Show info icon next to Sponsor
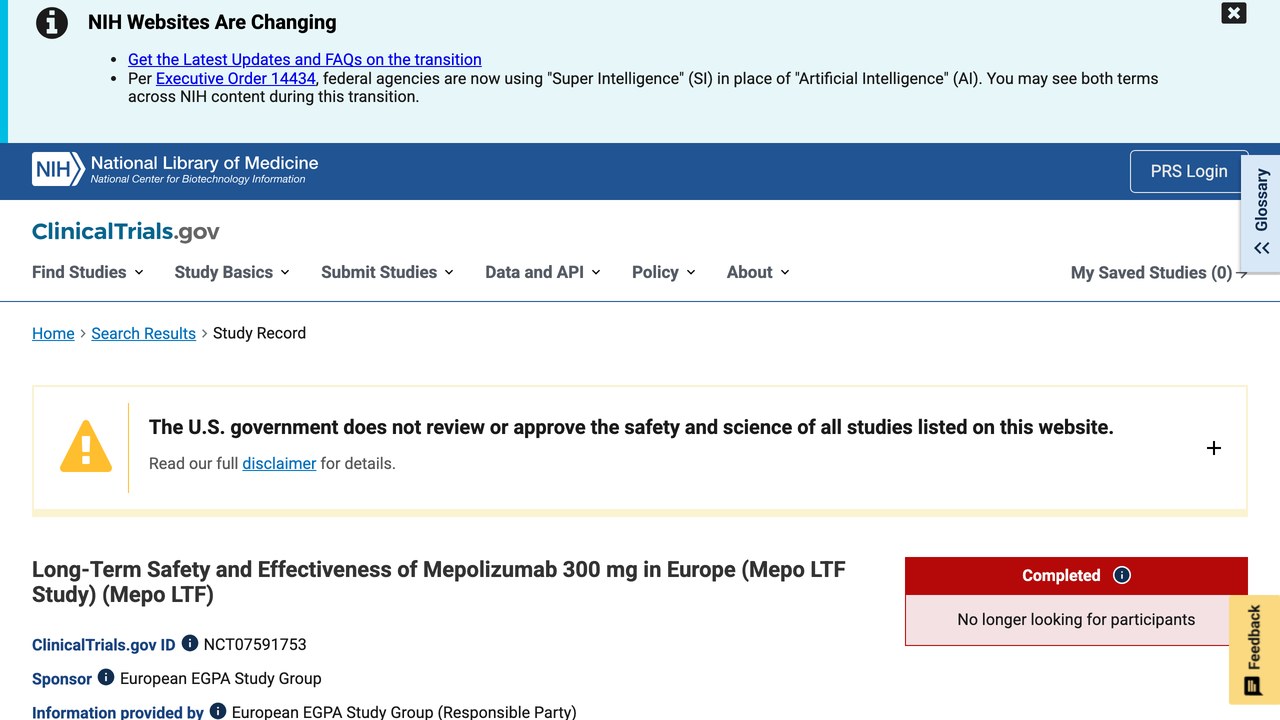 pyautogui.click(x=106, y=678)
